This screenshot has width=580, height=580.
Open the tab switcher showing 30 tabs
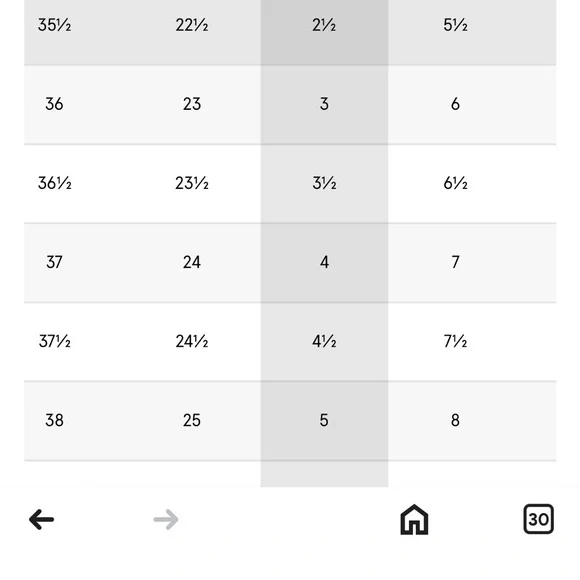coord(539,519)
